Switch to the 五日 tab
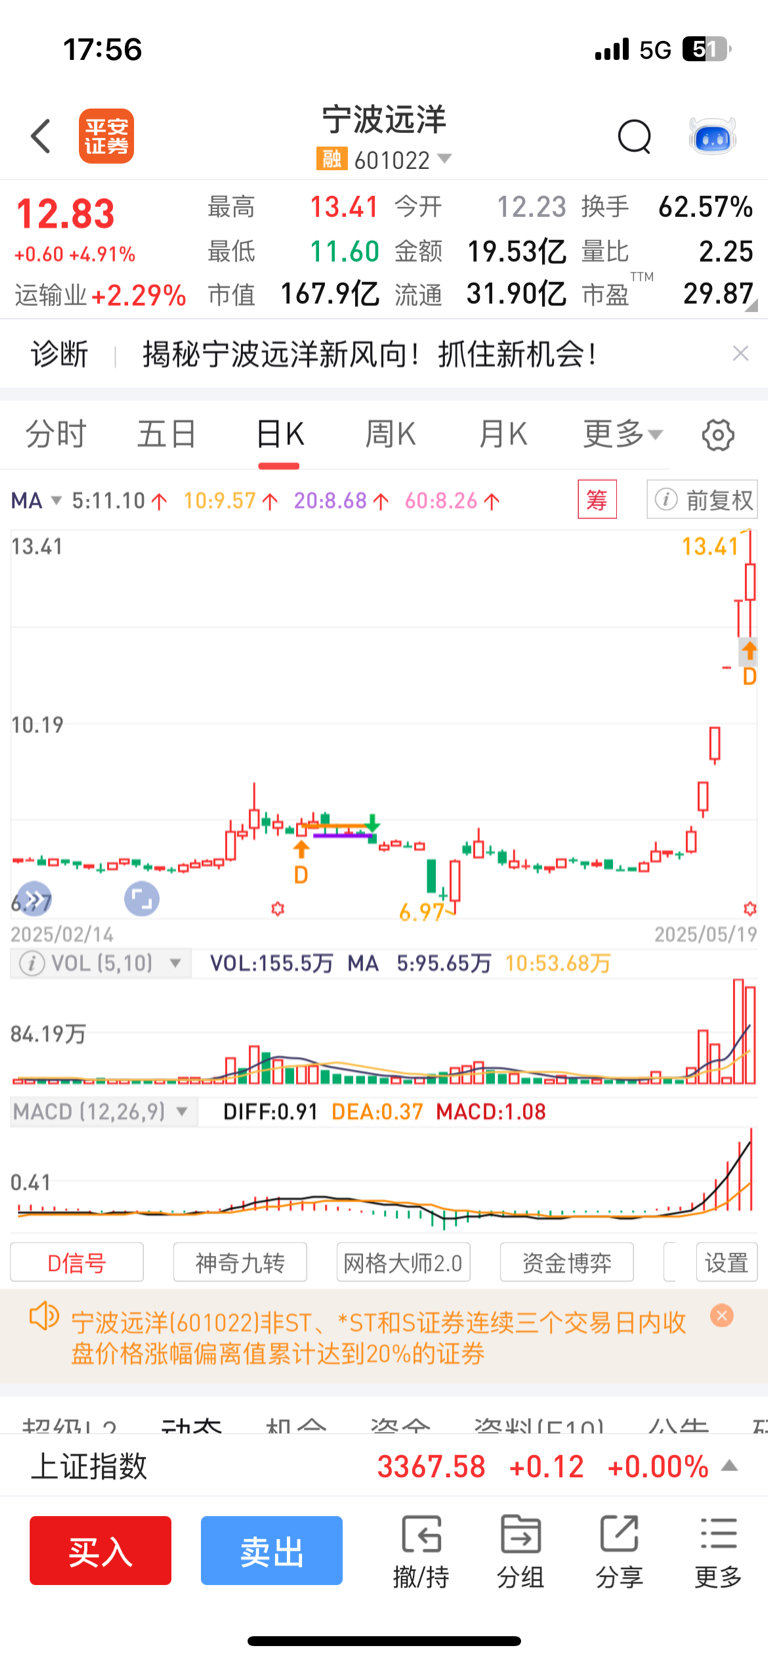Viewport: 768px width, 1663px height. coord(167,434)
